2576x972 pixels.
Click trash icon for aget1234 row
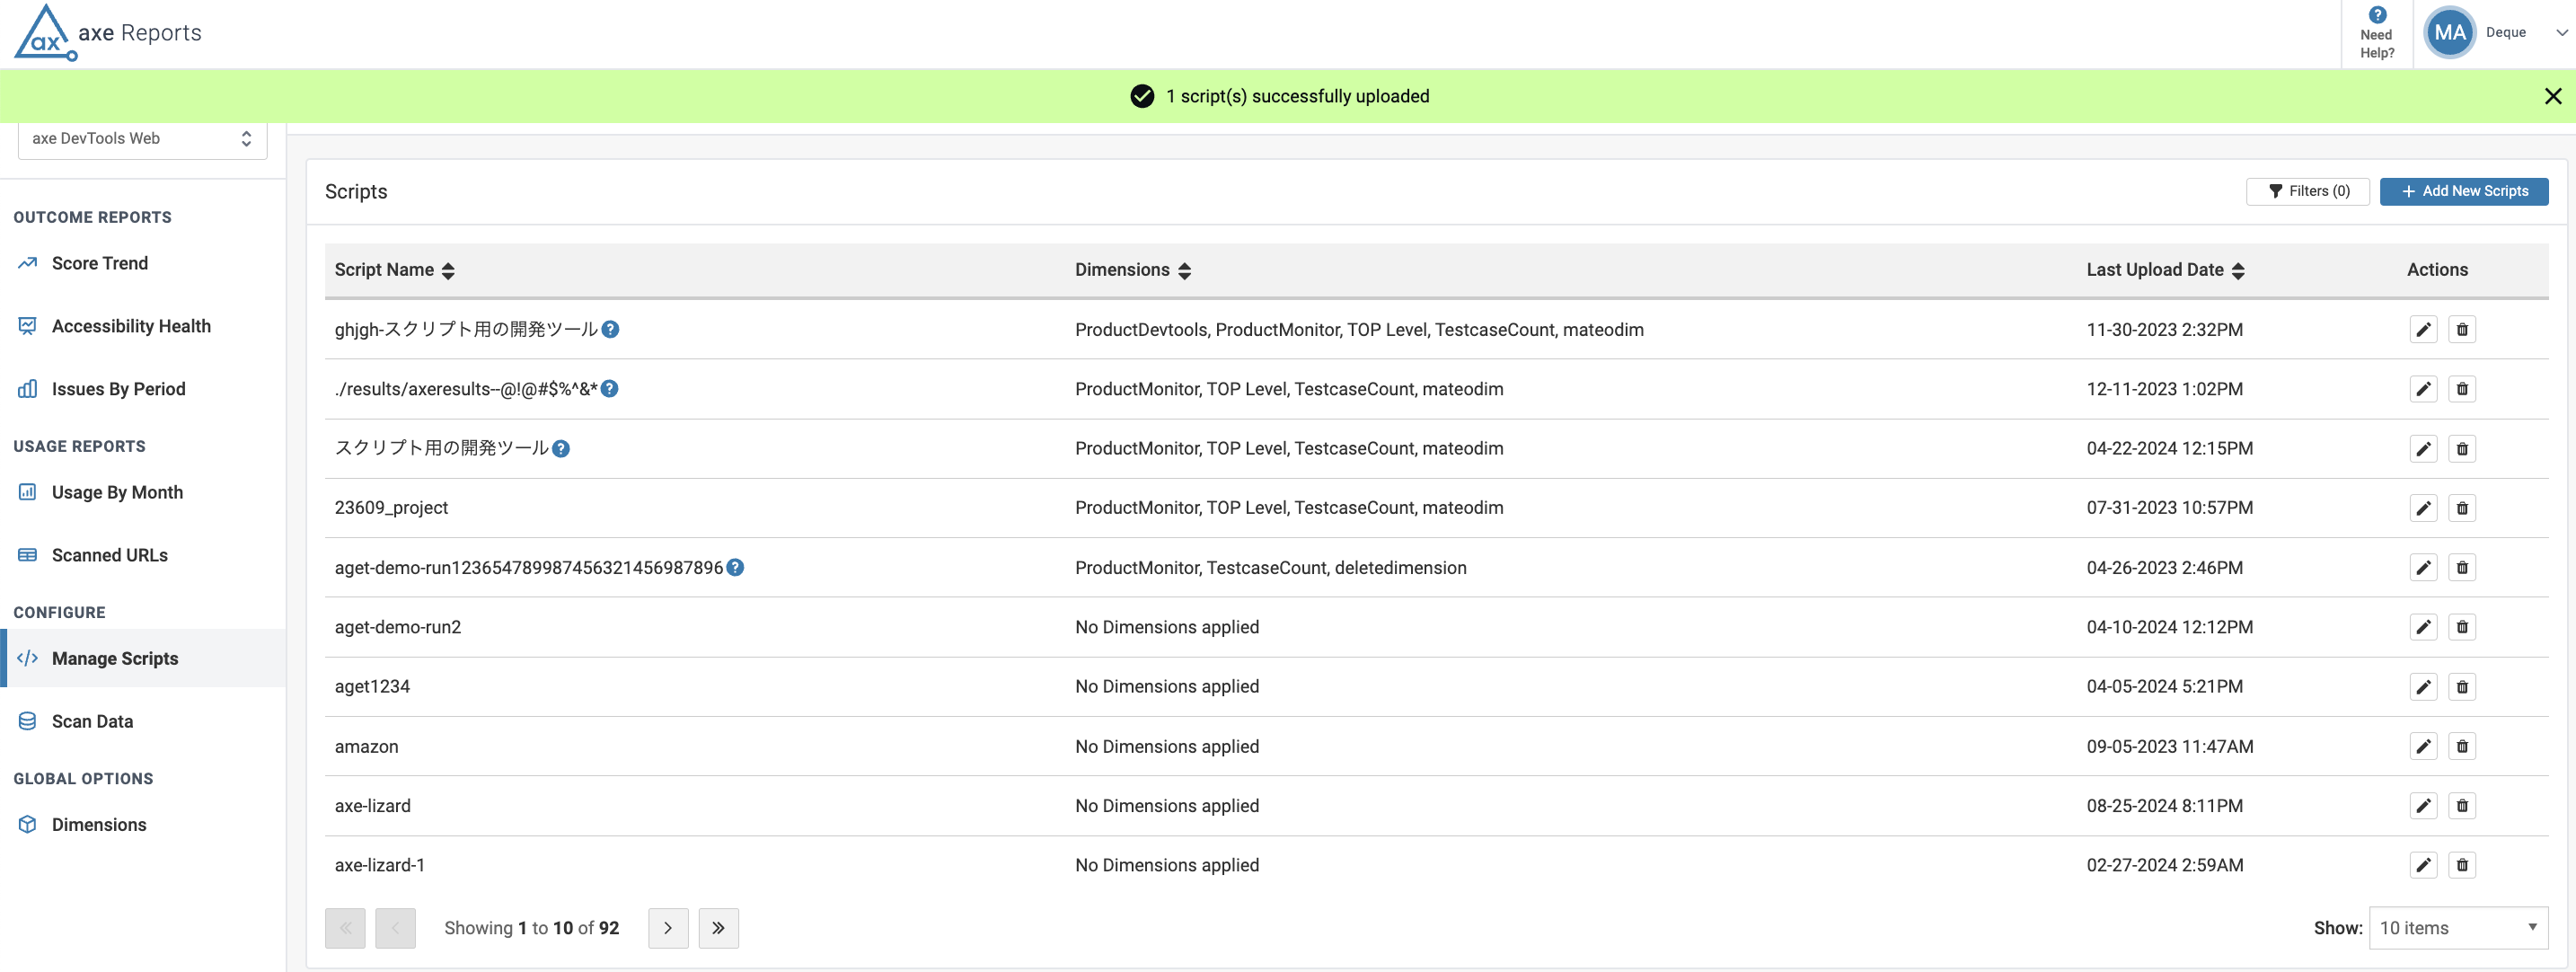point(2461,687)
